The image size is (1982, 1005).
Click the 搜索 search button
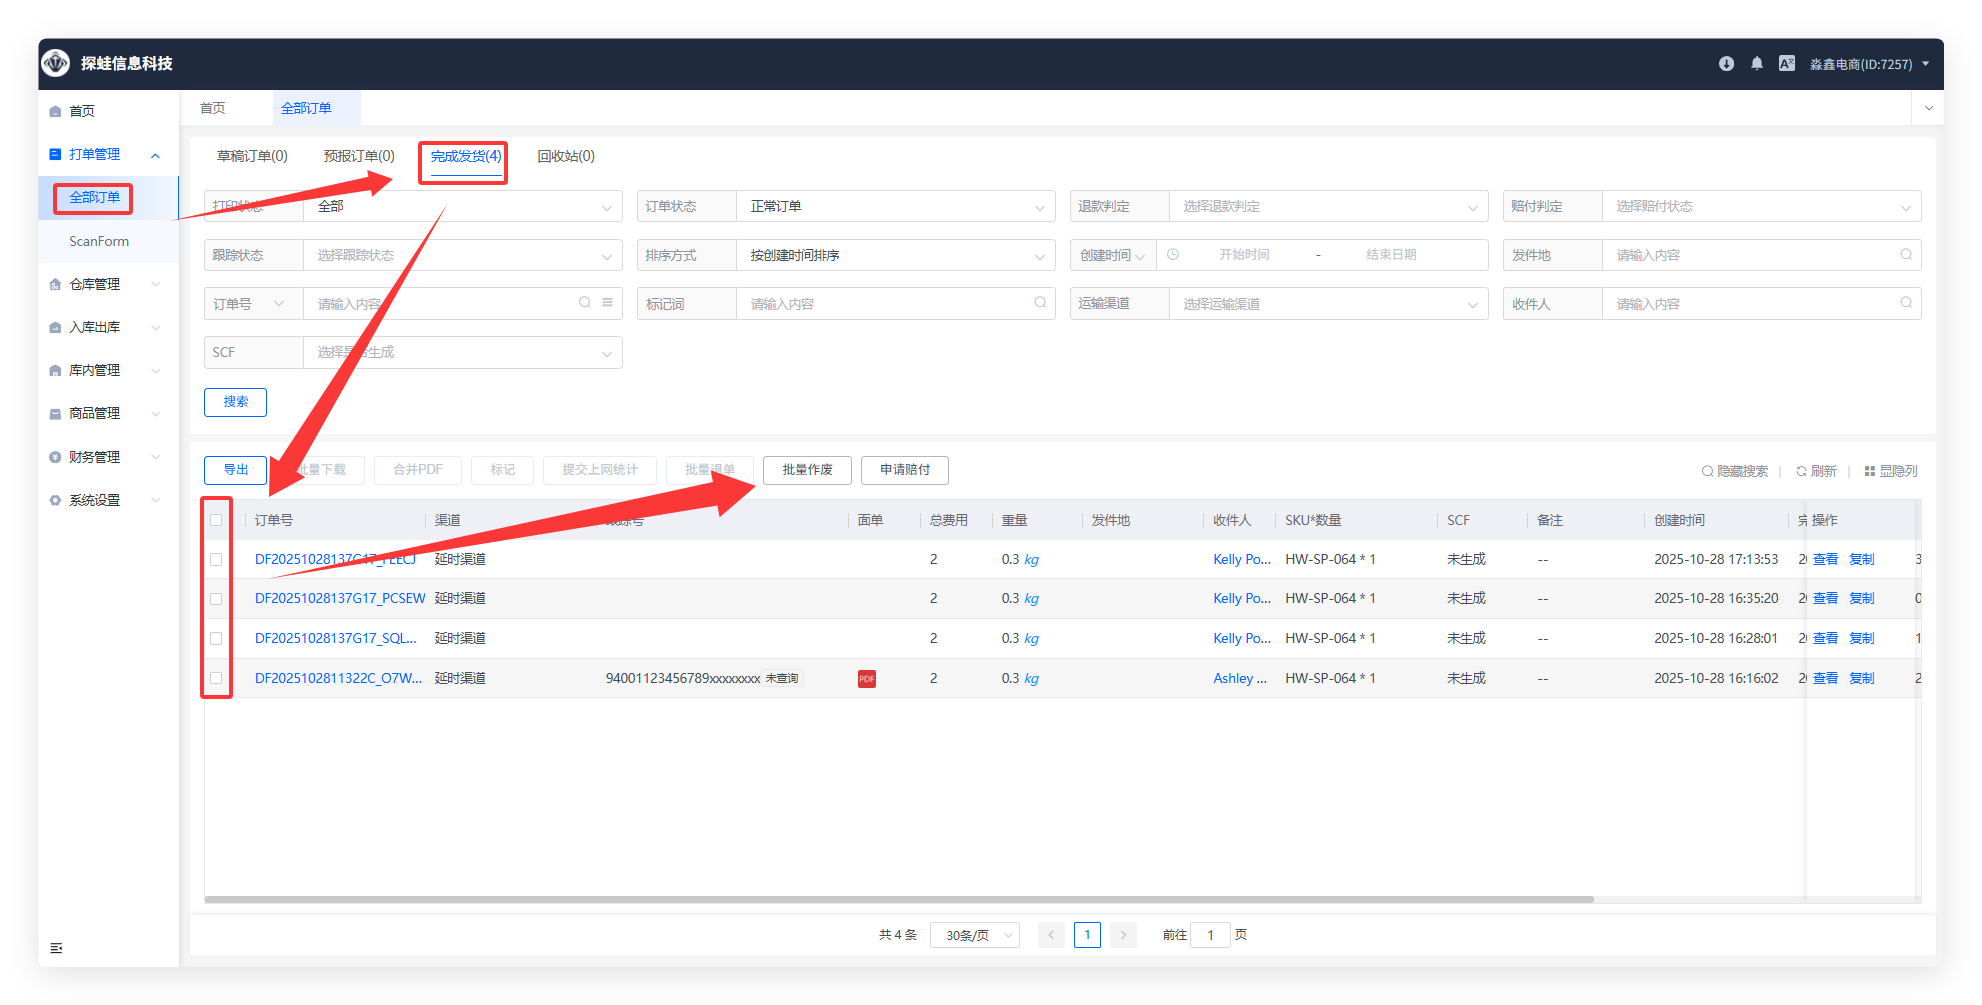[x=235, y=402]
